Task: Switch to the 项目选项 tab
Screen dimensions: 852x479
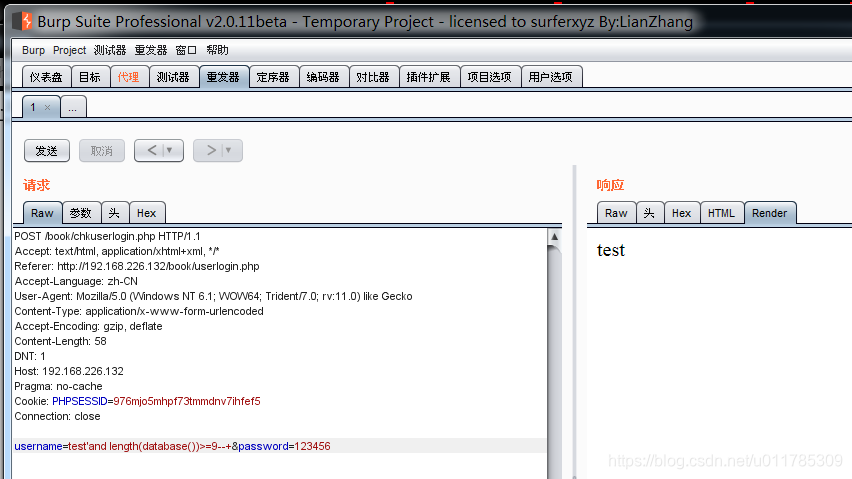Action: (x=490, y=77)
